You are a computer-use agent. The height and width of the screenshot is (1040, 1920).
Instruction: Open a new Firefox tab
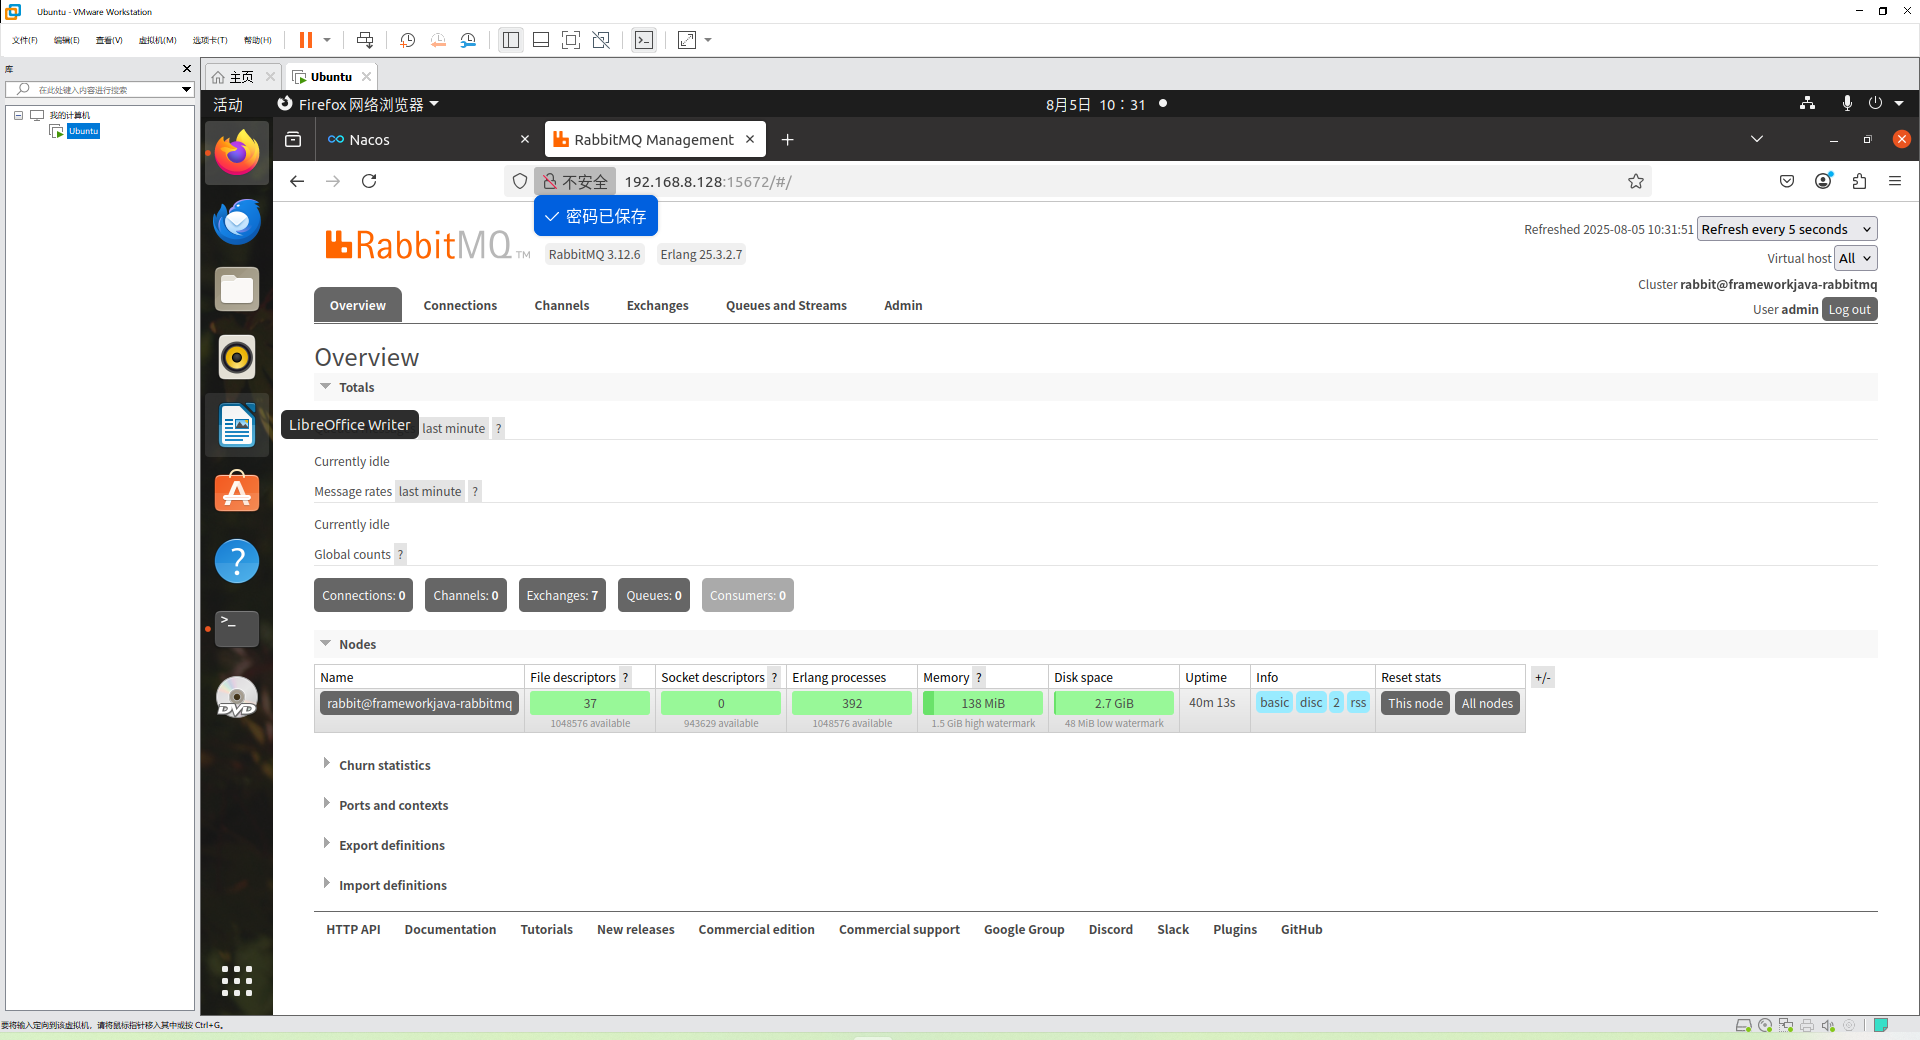[788, 140]
